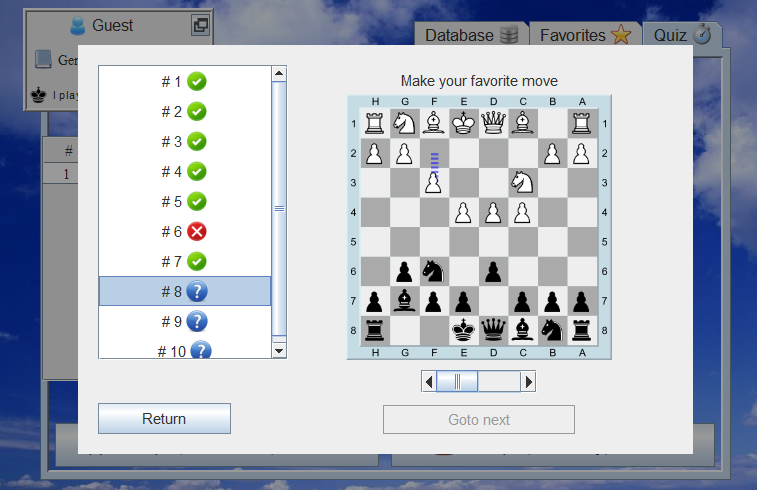The image size is (757, 490).
Task: Click the black rook on H8
Action: tap(375, 331)
